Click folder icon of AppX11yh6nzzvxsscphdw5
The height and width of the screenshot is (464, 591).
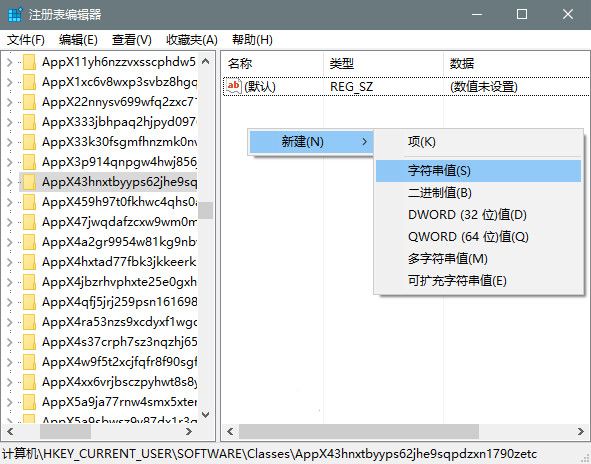pyautogui.click(x=29, y=62)
